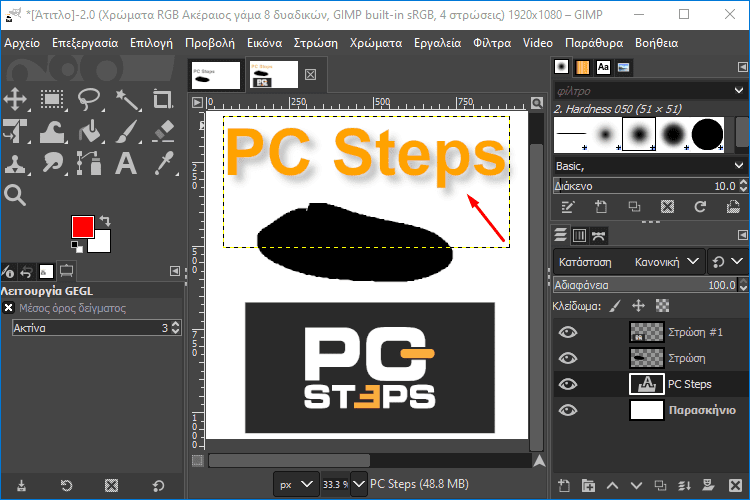Select the Free Select lasso tool
The image size is (750, 500).
[x=89, y=100]
